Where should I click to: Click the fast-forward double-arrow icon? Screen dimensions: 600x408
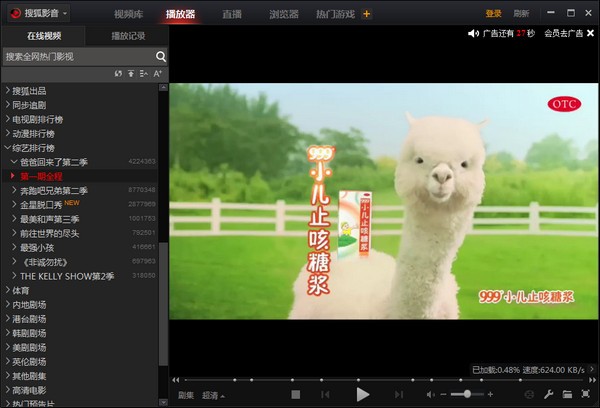[592, 380]
